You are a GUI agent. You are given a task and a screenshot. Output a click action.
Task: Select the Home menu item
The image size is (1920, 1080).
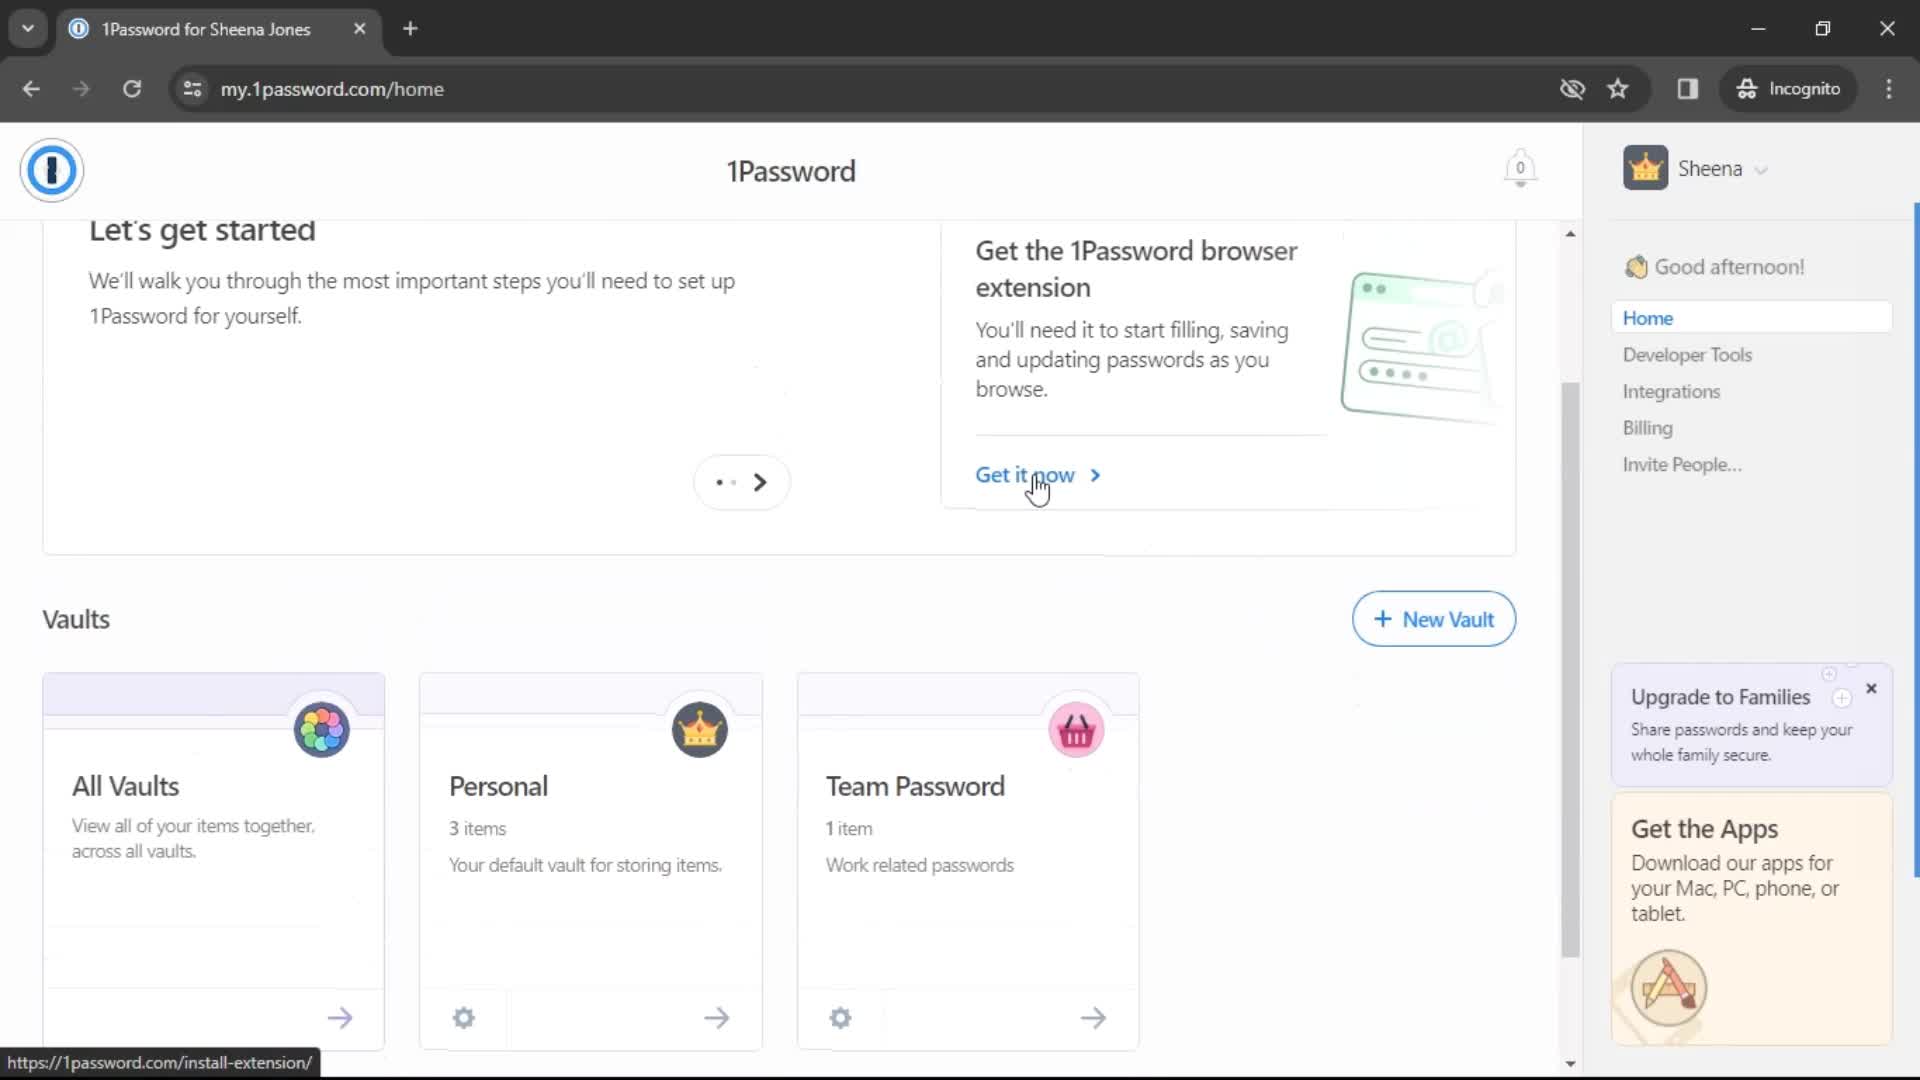point(1648,318)
